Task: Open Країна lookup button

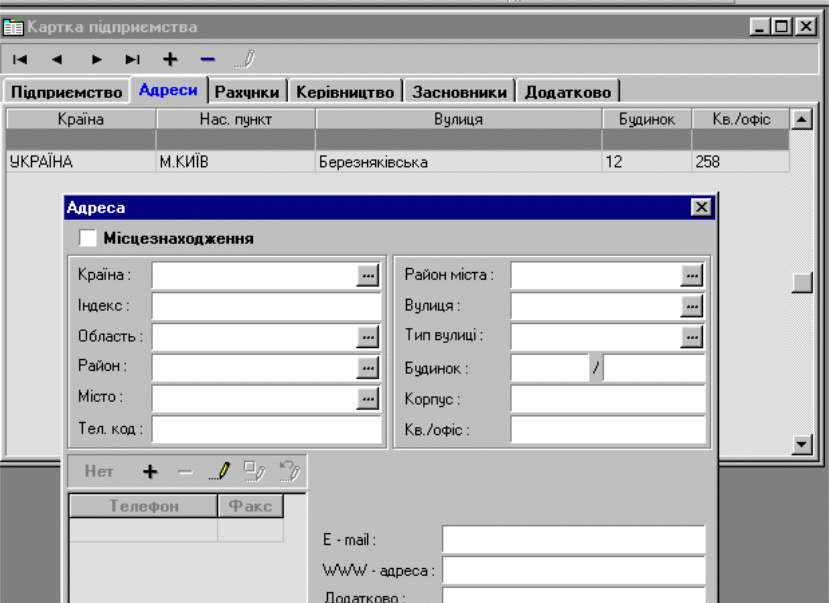Action: click(x=368, y=275)
